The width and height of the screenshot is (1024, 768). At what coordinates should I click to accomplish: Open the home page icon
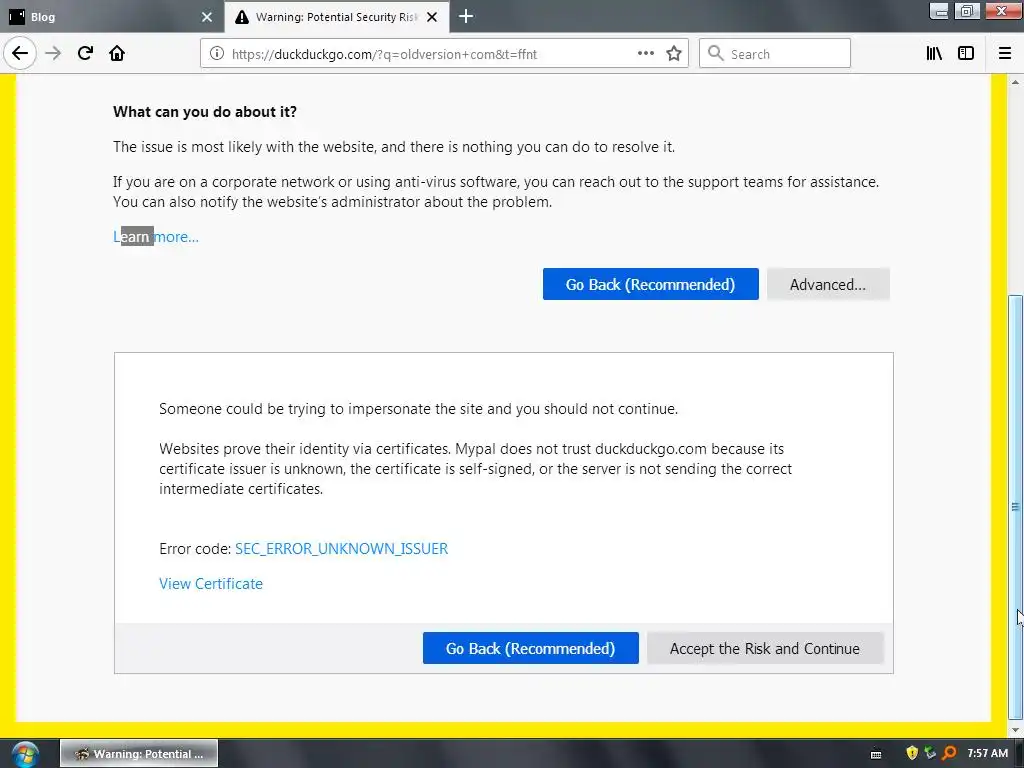[x=117, y=54]
